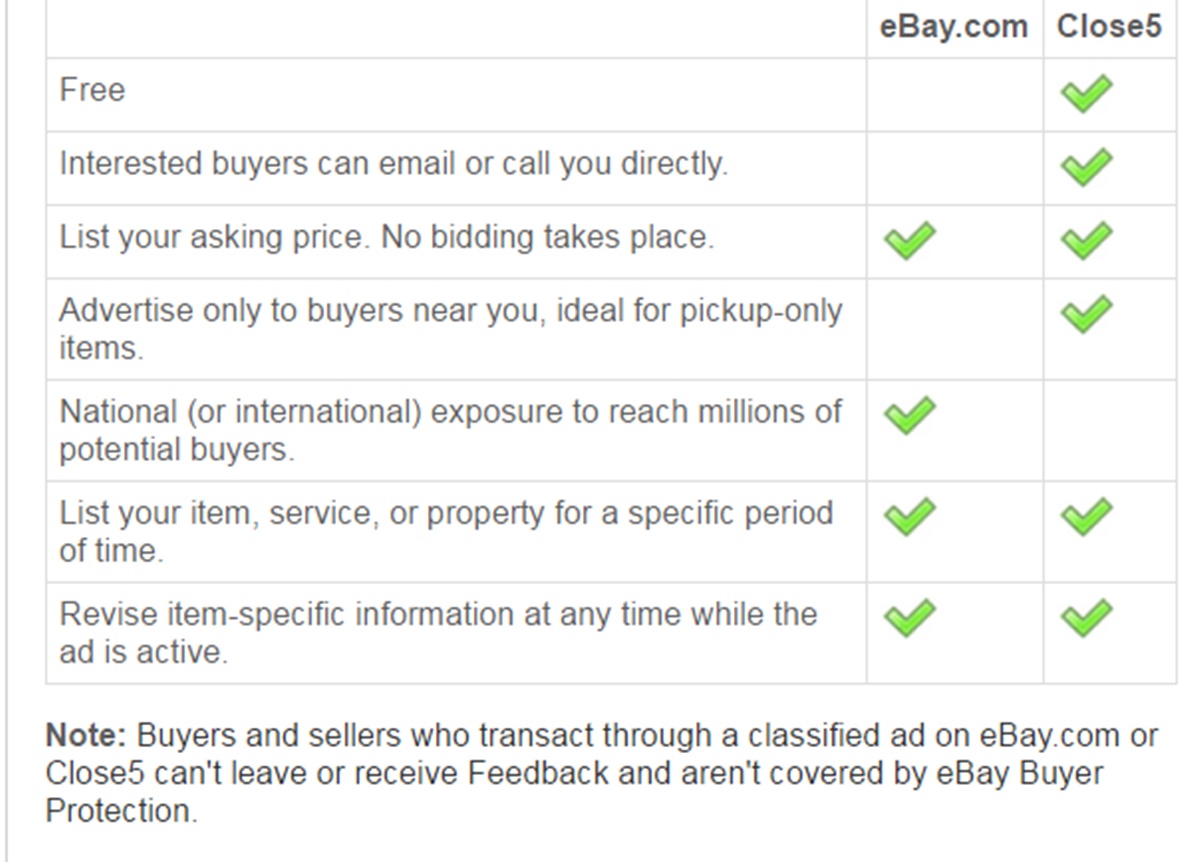
Task: Click "Advertise only to buyers near you" text
Action: [450, 311]
